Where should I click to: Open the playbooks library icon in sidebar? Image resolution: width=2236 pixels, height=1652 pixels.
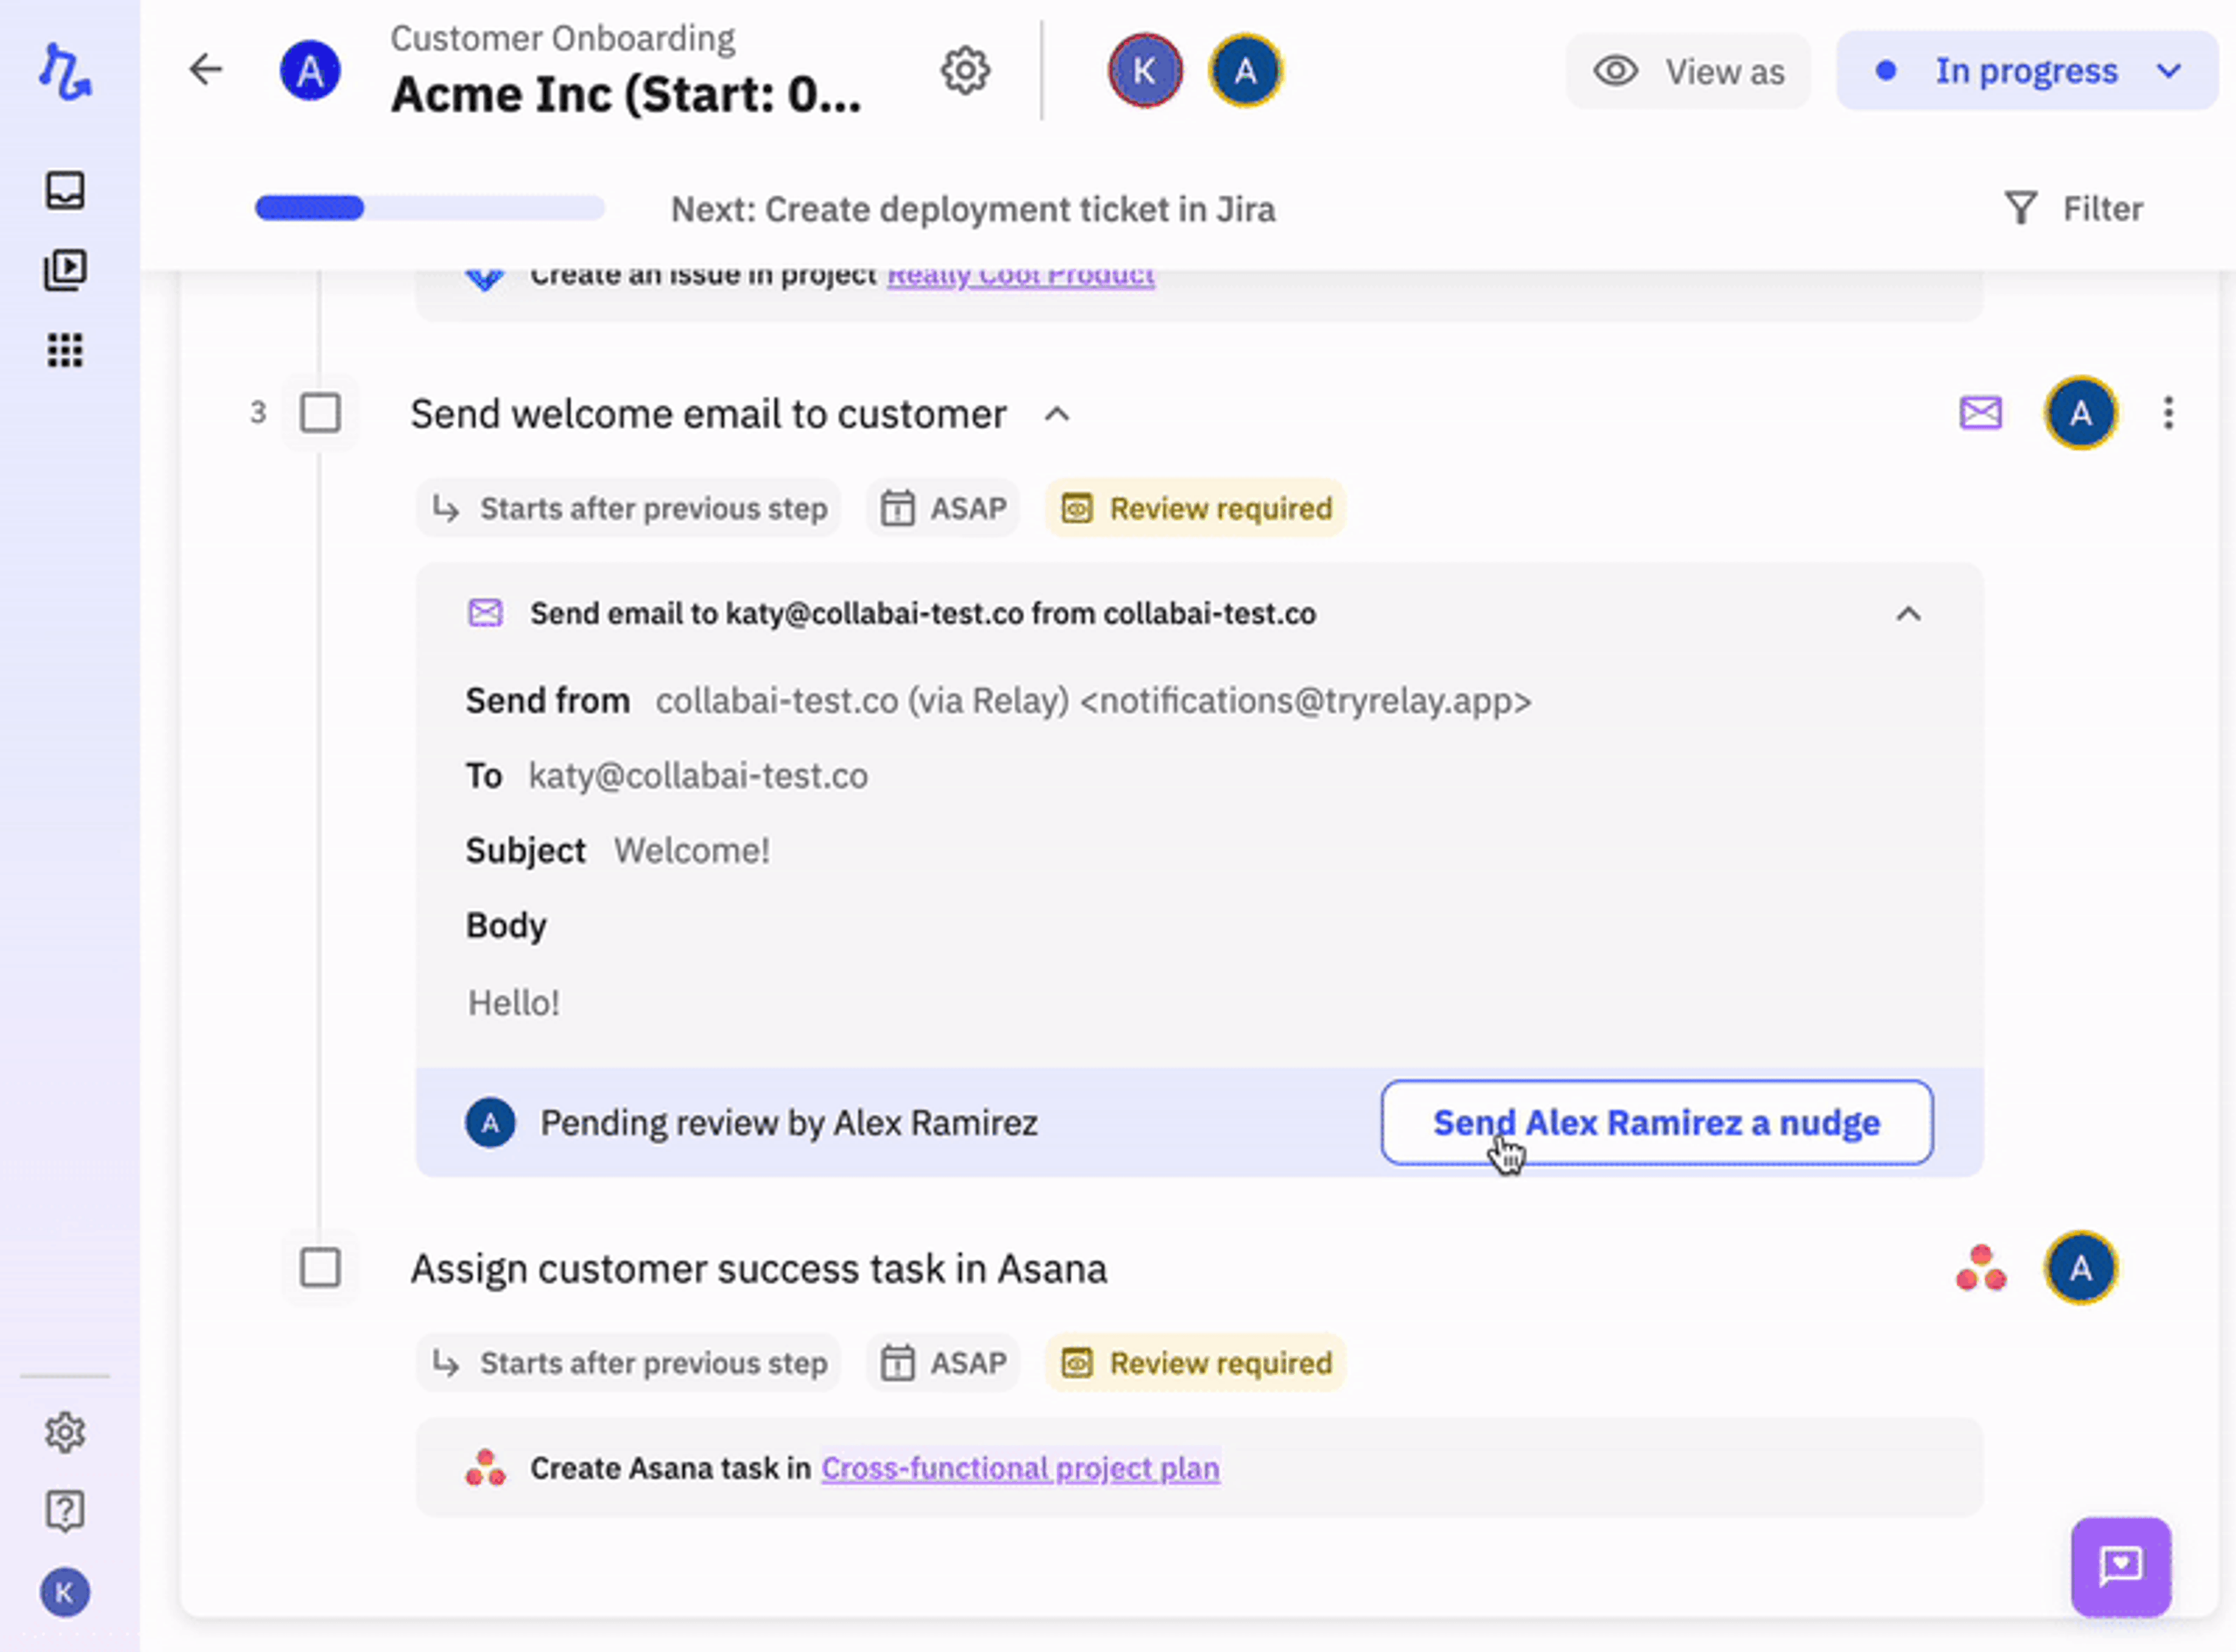click(65, 270)
